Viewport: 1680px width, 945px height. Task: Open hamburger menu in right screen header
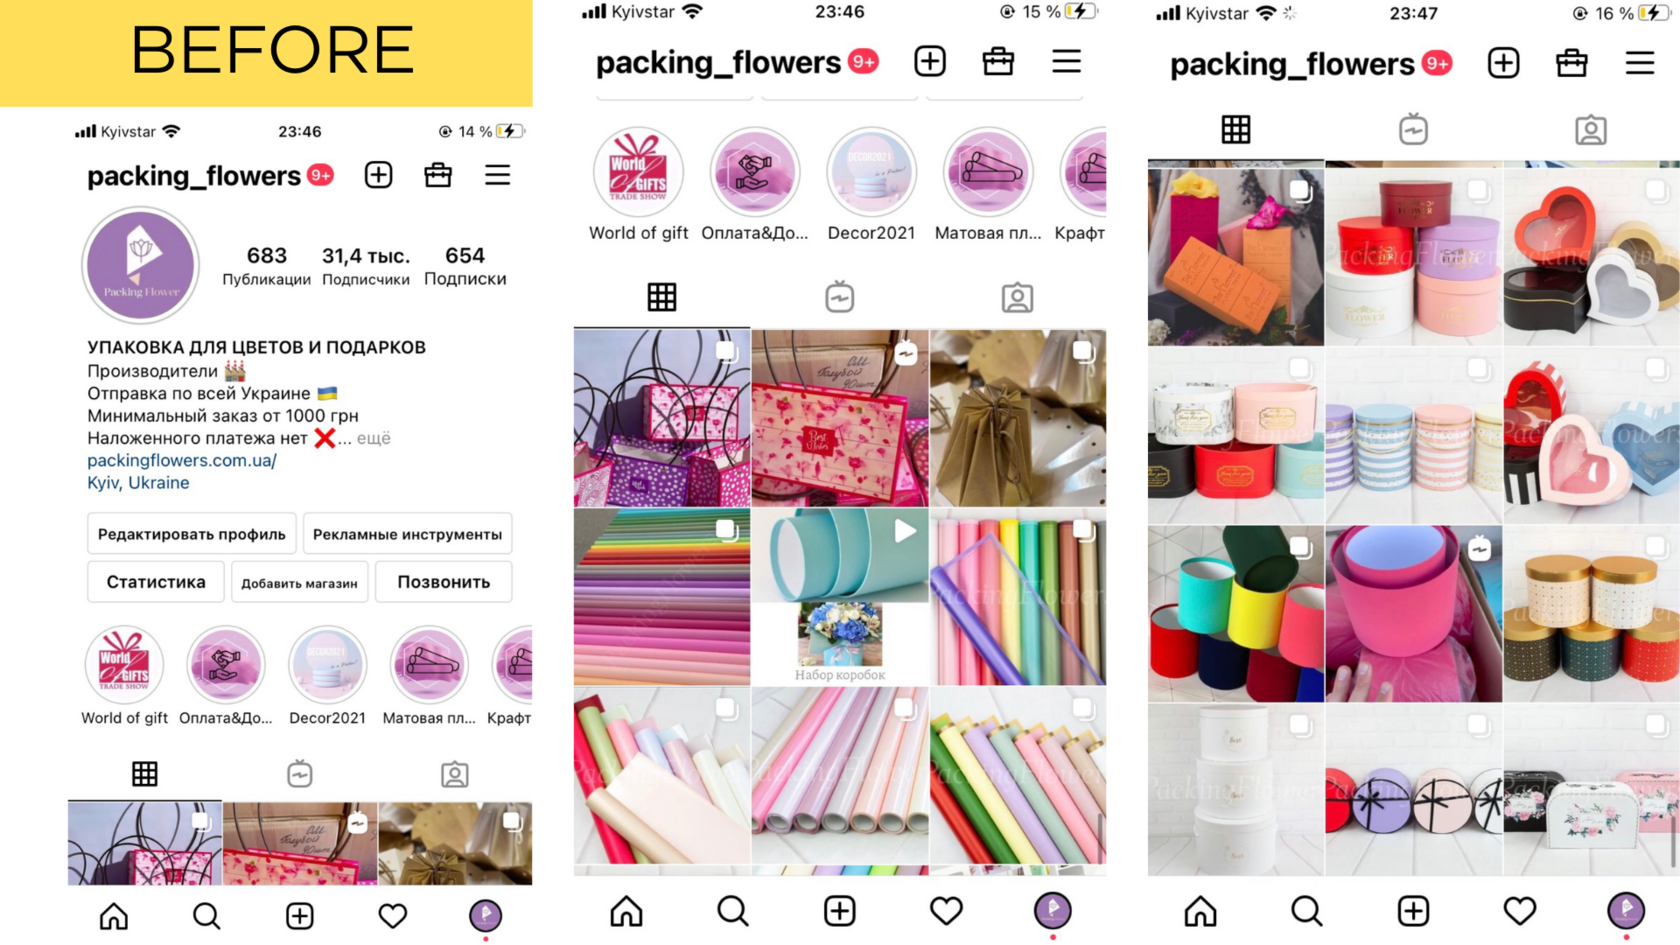(x=1640, y=63)
